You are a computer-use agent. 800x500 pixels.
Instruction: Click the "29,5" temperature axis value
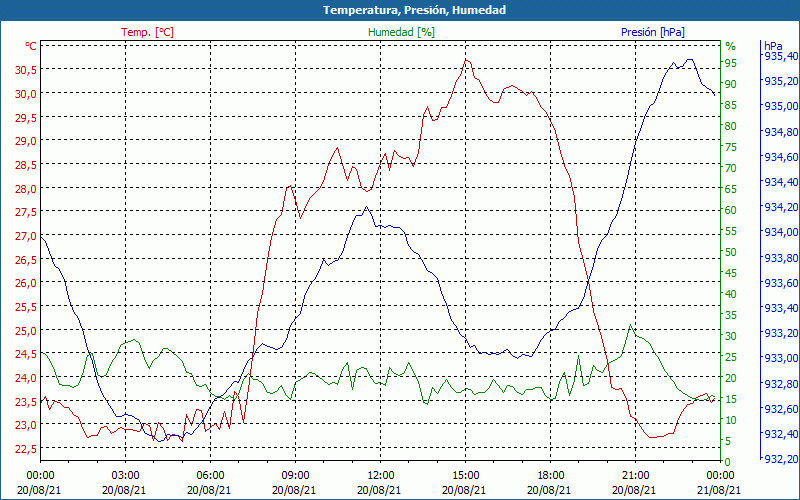[x=26, y=118]
